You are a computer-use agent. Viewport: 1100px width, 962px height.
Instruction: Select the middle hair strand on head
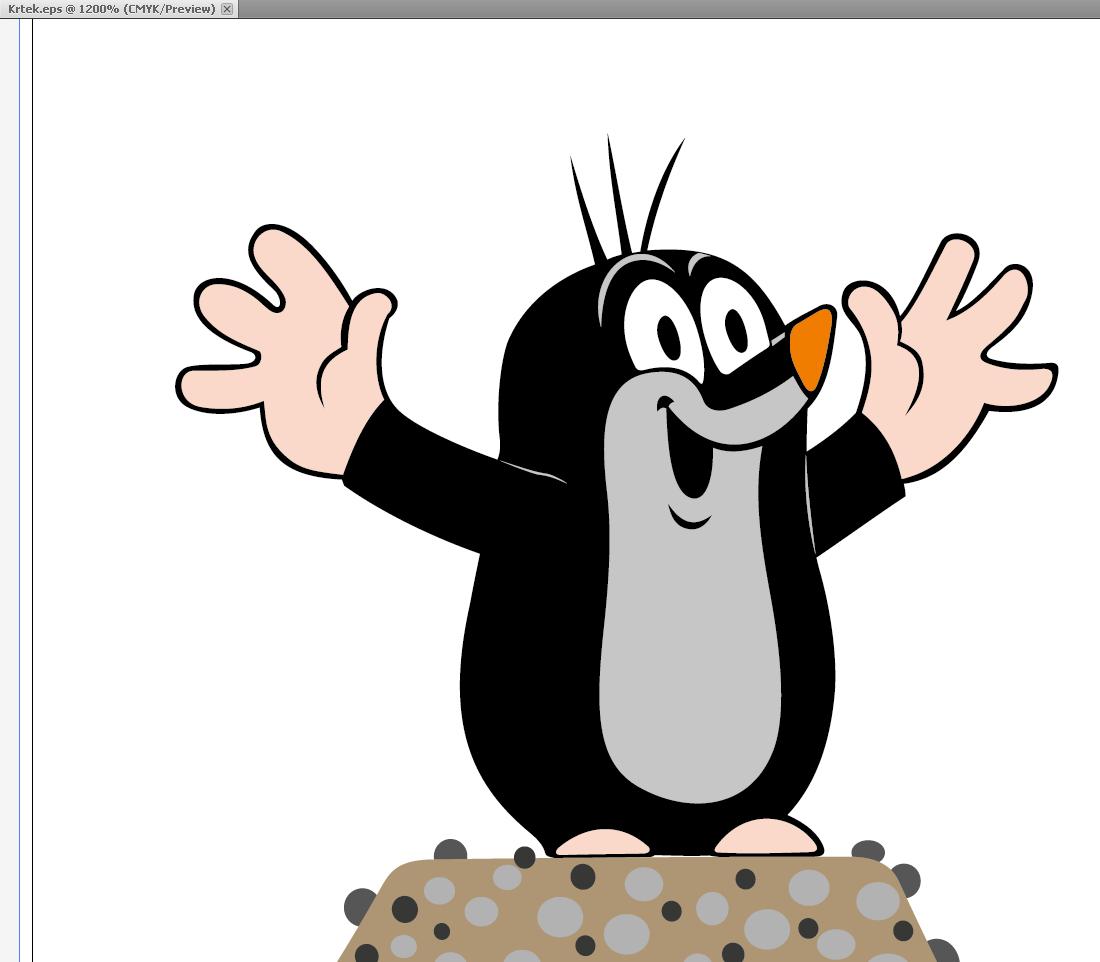point(618,200)
